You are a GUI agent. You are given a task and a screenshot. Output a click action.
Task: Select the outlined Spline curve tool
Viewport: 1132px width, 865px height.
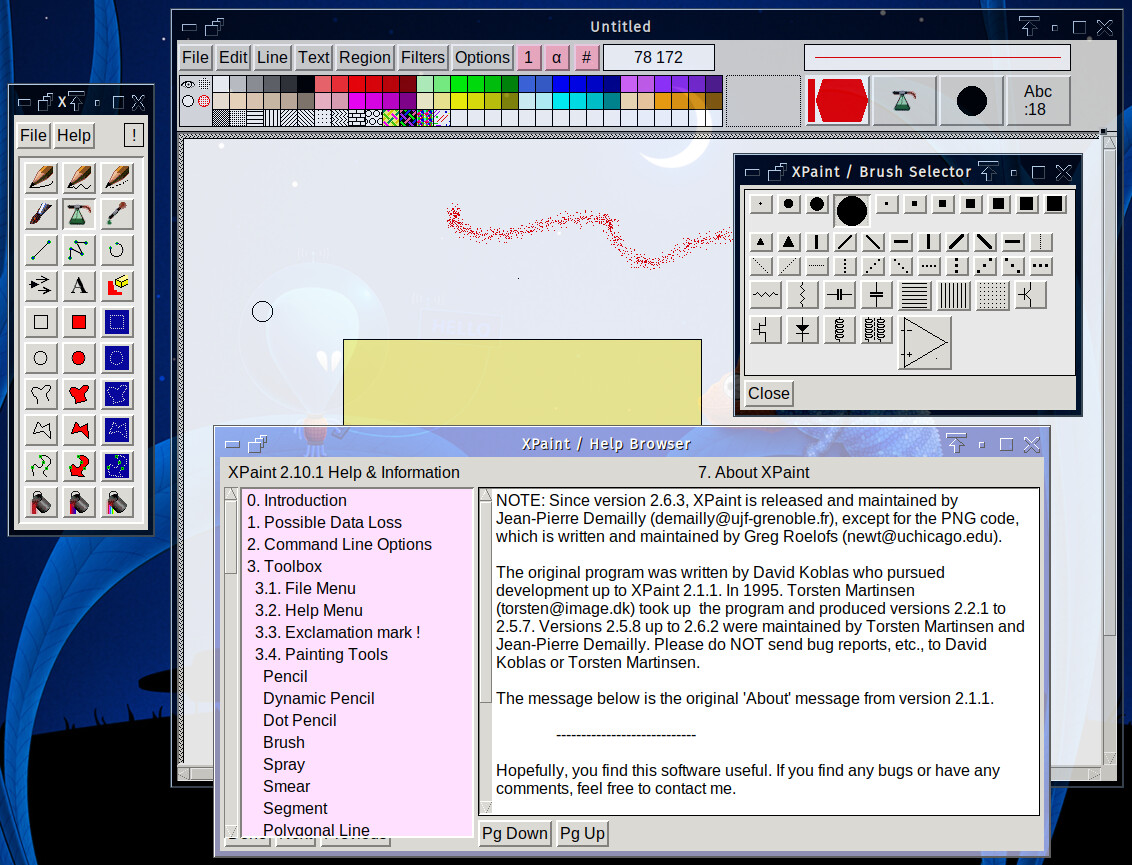[41, 466]
